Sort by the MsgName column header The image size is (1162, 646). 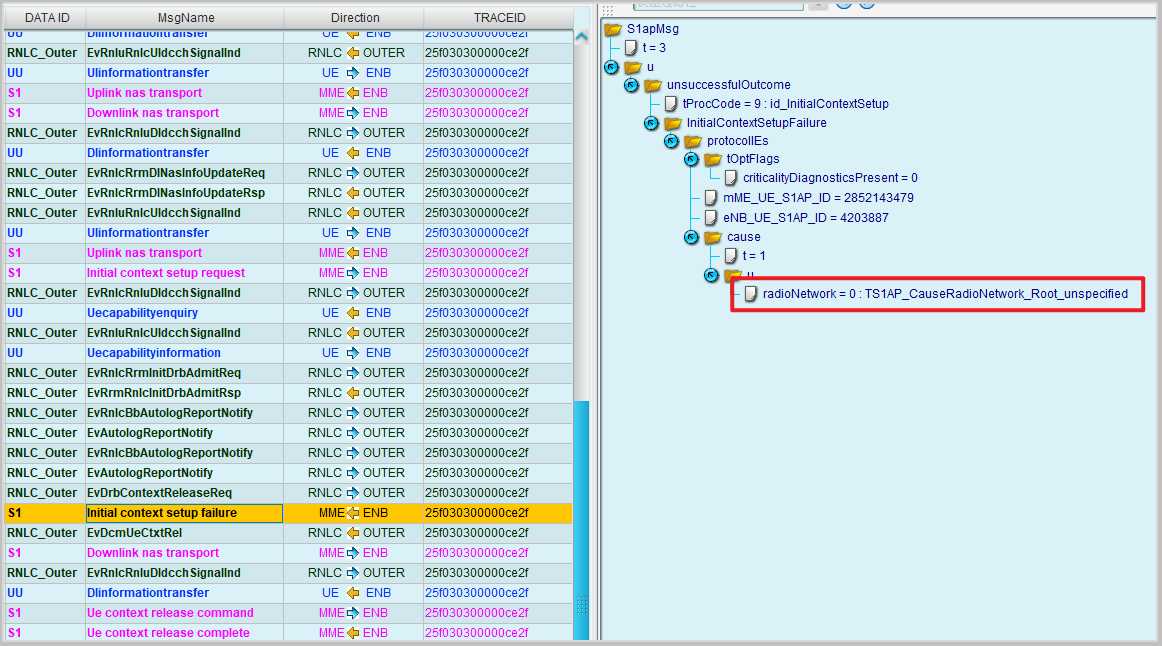pos(185,18)
